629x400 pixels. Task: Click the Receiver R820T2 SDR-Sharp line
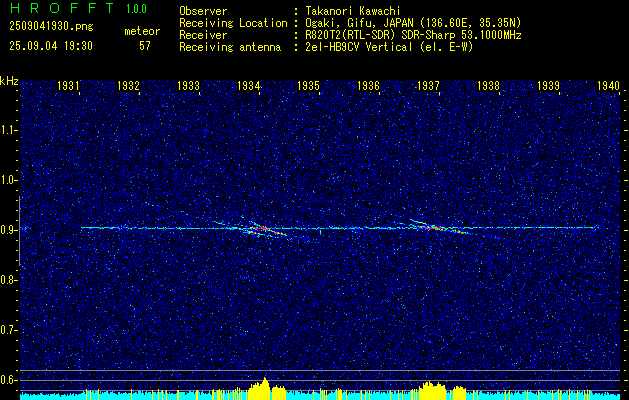(413, 35)
